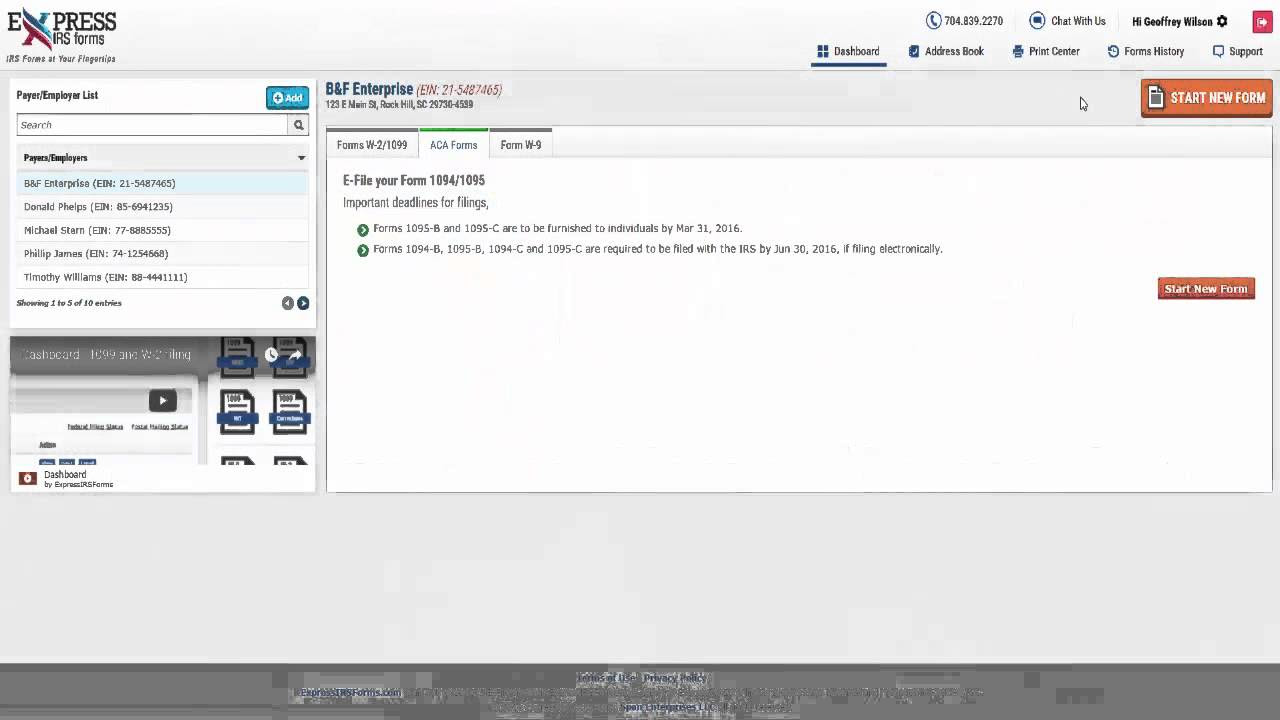Image resolution: width=1280 pixels, height=720 pixels.
Task: Open Address Book in top navigation
Action: pos(946,51)
